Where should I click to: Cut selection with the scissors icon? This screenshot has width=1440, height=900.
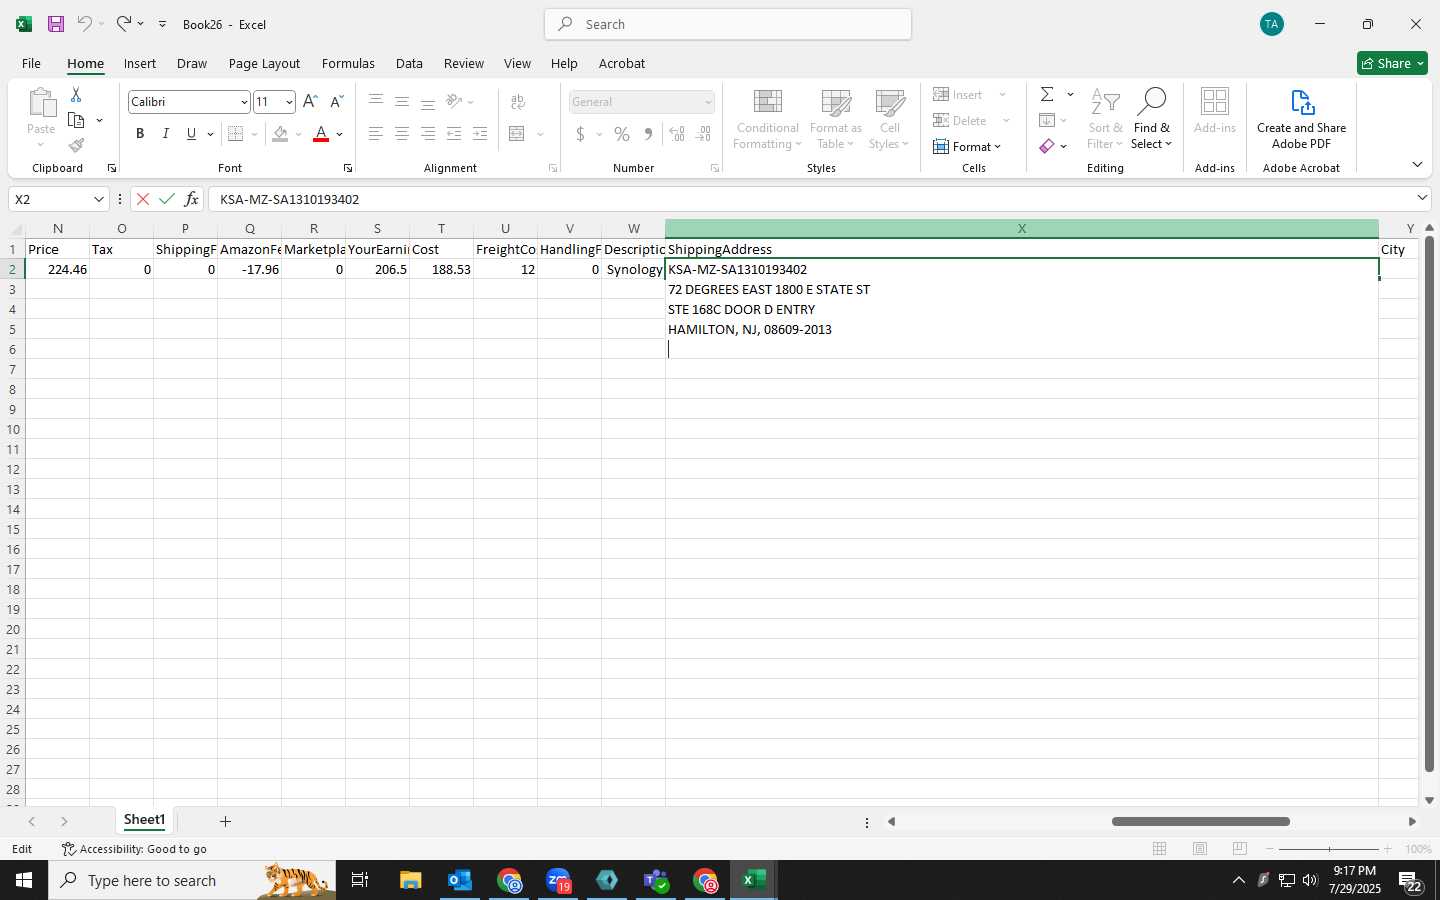point(76,95)
